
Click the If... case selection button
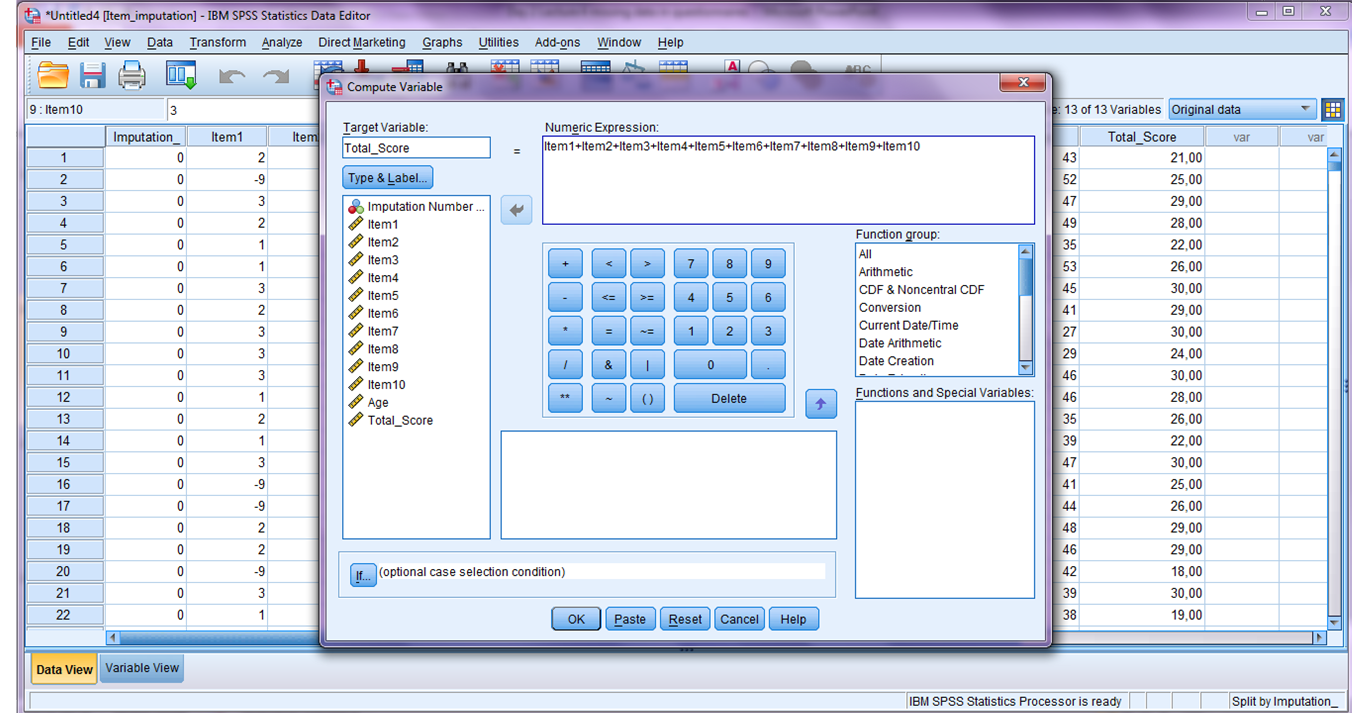363,575
